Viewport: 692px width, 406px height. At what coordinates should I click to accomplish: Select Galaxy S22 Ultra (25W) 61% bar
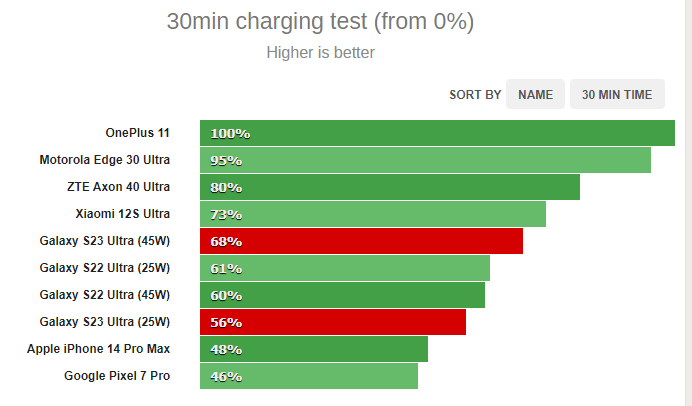click(x=345, y=268)
